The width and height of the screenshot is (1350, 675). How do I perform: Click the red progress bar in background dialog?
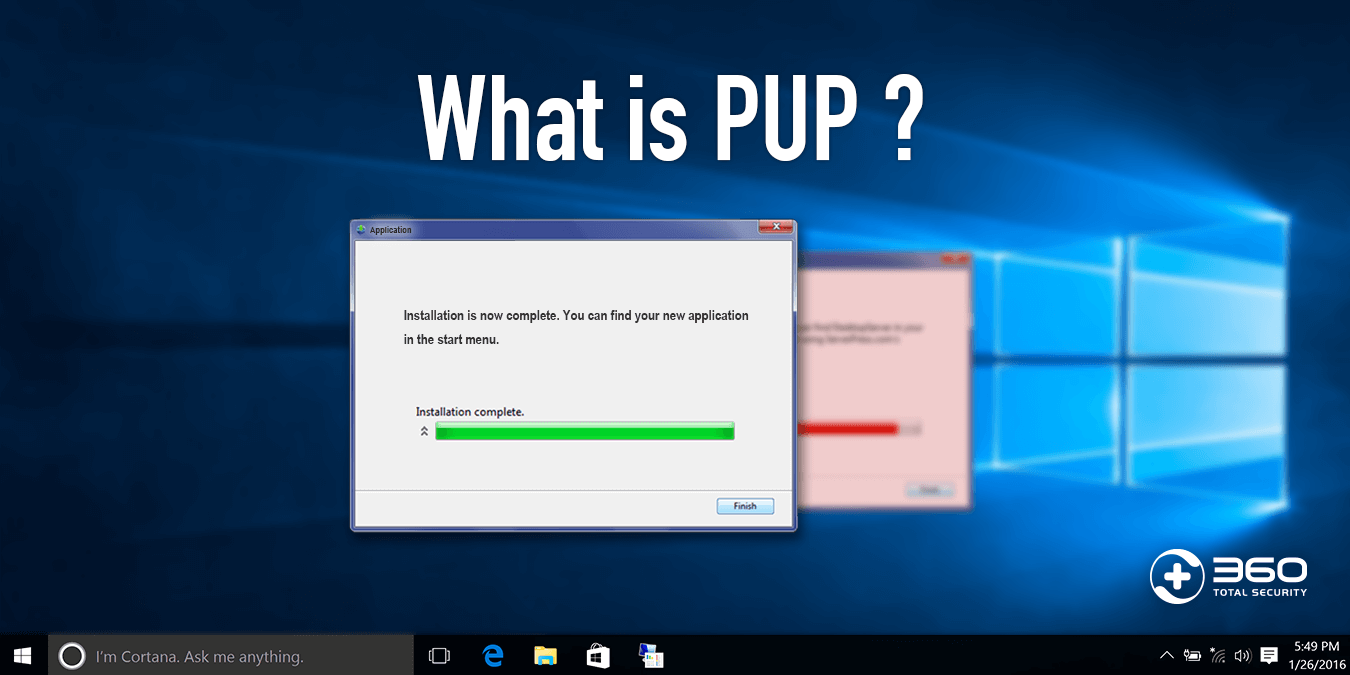850,428
